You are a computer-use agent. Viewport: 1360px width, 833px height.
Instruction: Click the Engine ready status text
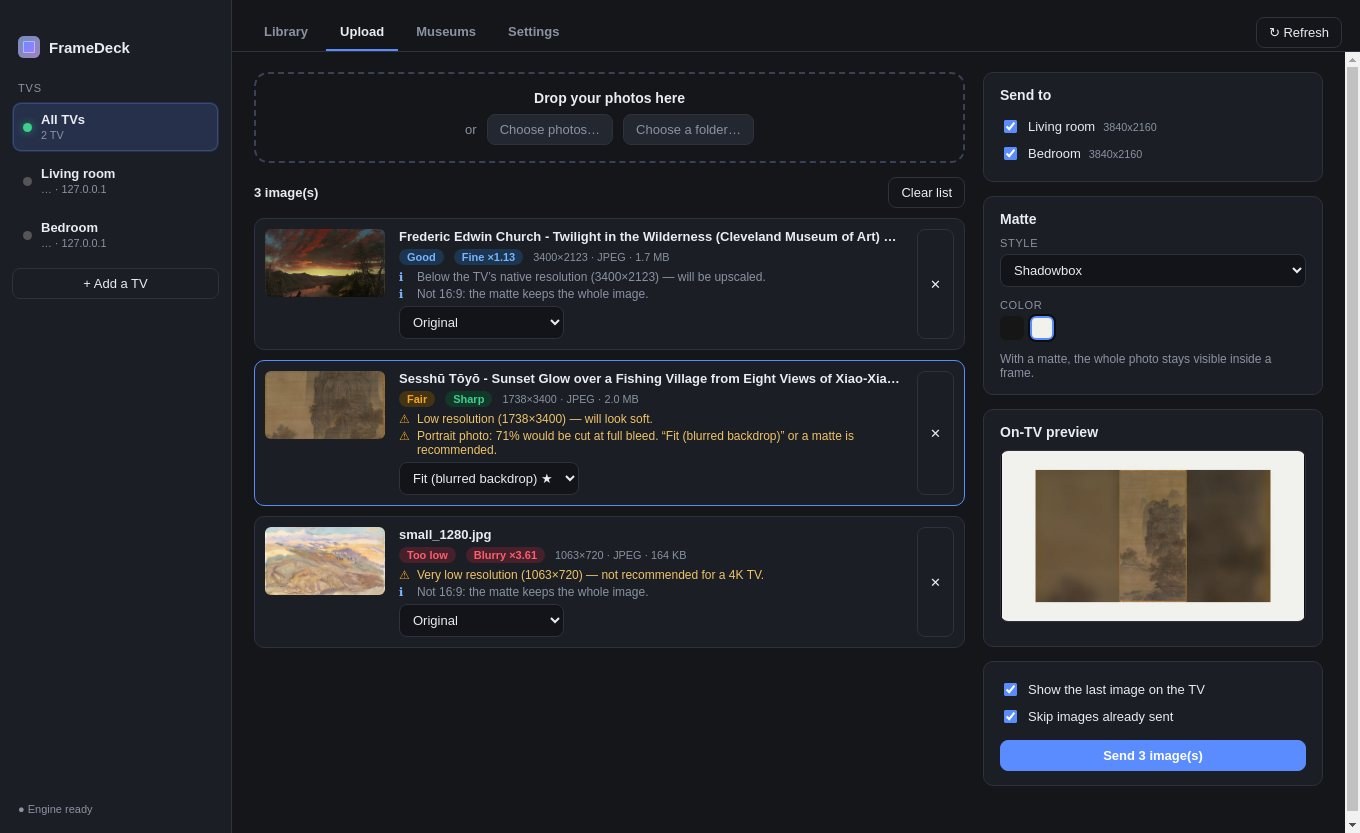55,809
